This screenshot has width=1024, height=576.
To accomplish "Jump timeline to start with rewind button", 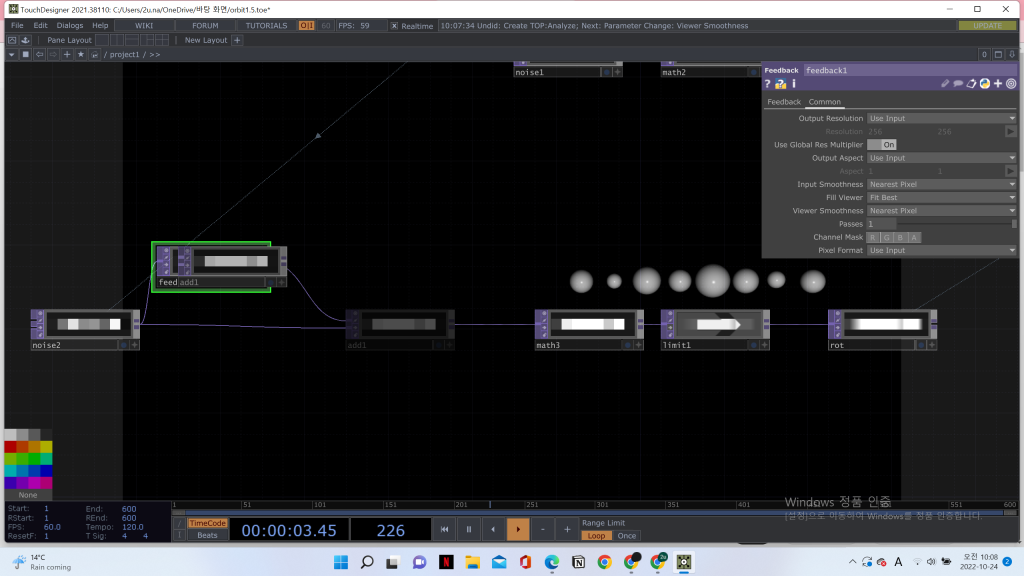I will 444,529.
